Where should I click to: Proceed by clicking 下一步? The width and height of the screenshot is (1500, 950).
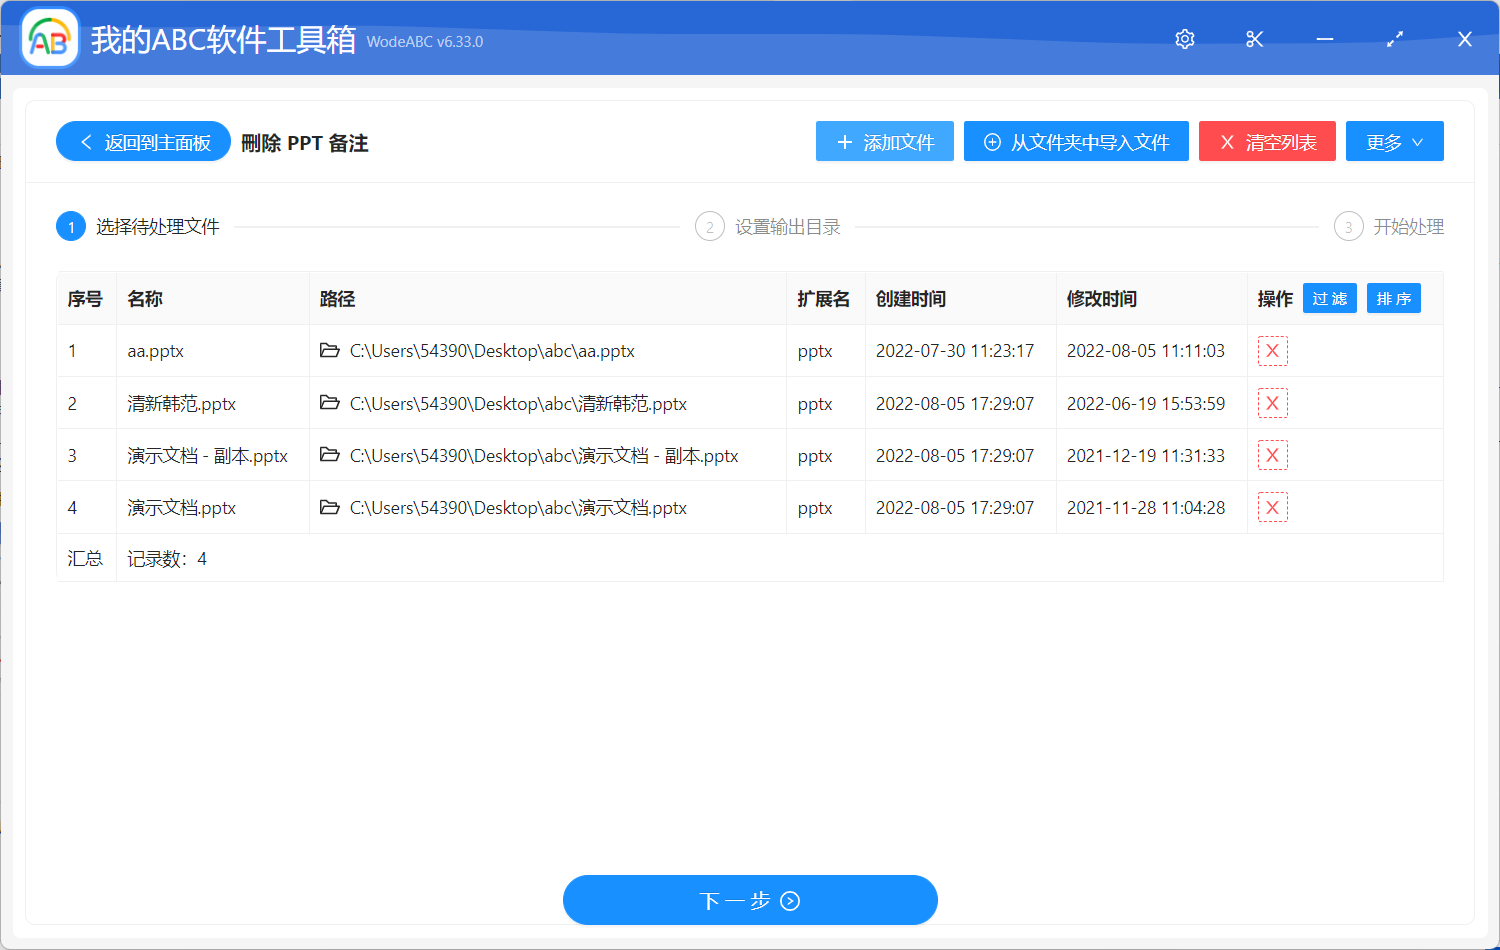750,899
